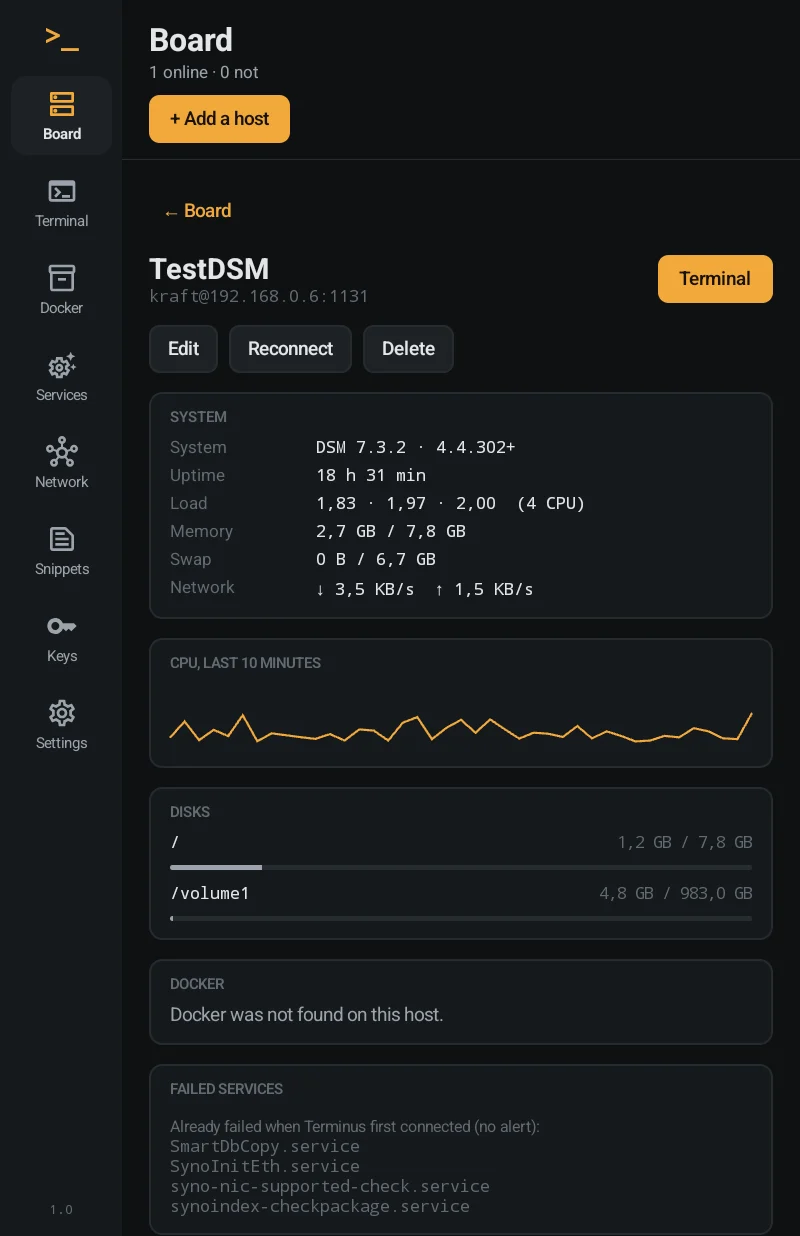Click the DOCKER panel heading
Screen dimensions: 800x1236
[197, 984]
